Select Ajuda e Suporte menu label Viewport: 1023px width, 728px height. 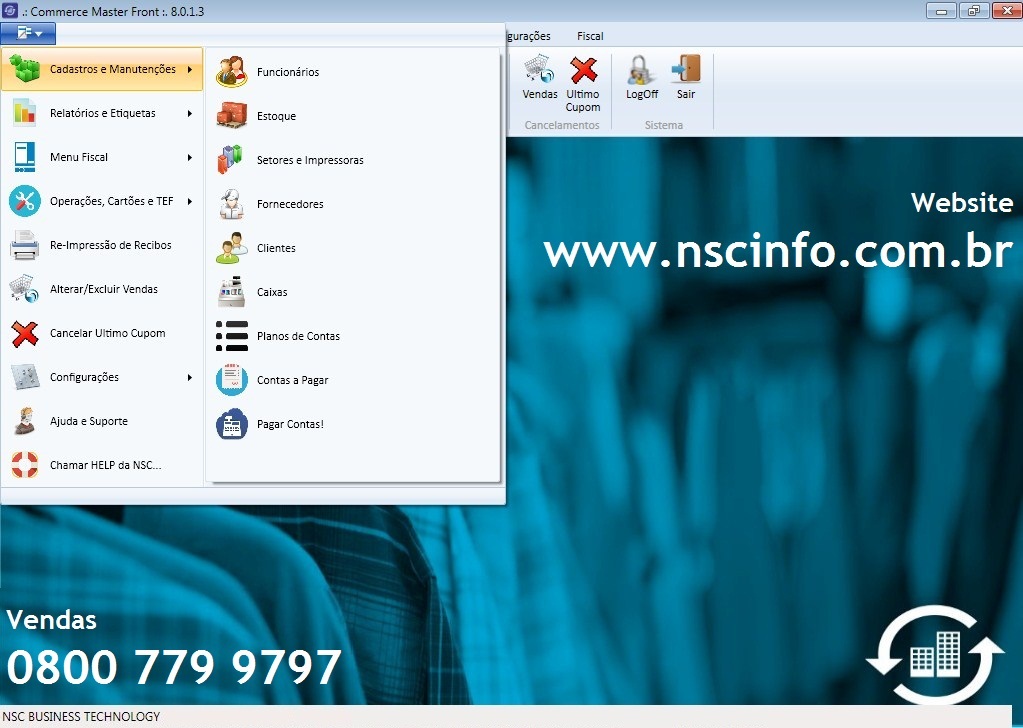pyautogui.click(x=89, y=421)
